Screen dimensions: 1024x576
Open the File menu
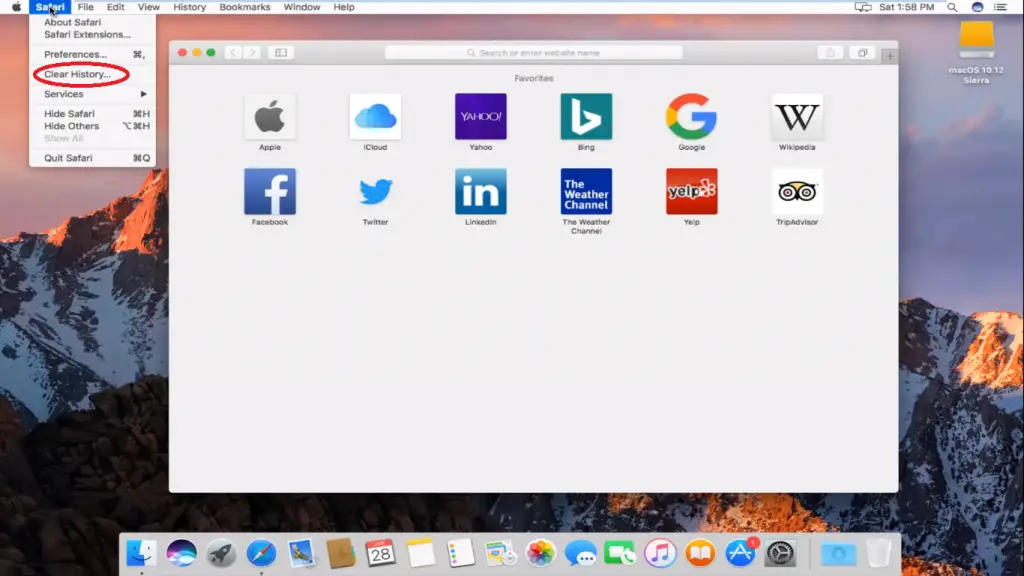click(86, 7)
